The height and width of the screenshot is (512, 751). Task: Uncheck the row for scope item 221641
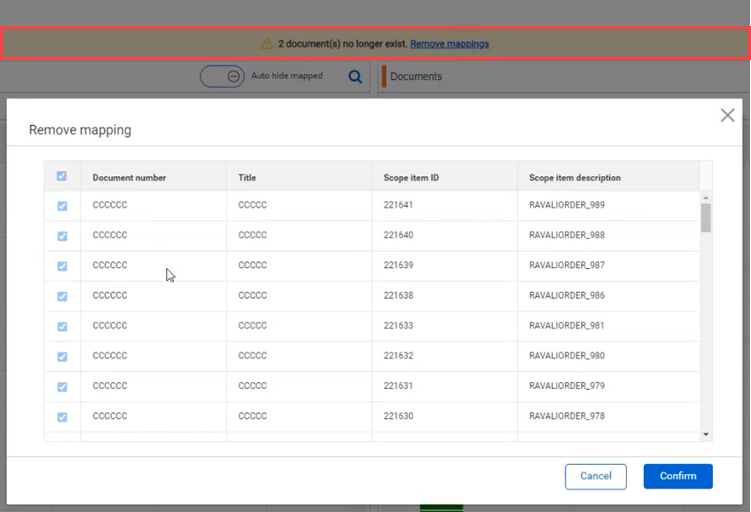coord(62,206)
